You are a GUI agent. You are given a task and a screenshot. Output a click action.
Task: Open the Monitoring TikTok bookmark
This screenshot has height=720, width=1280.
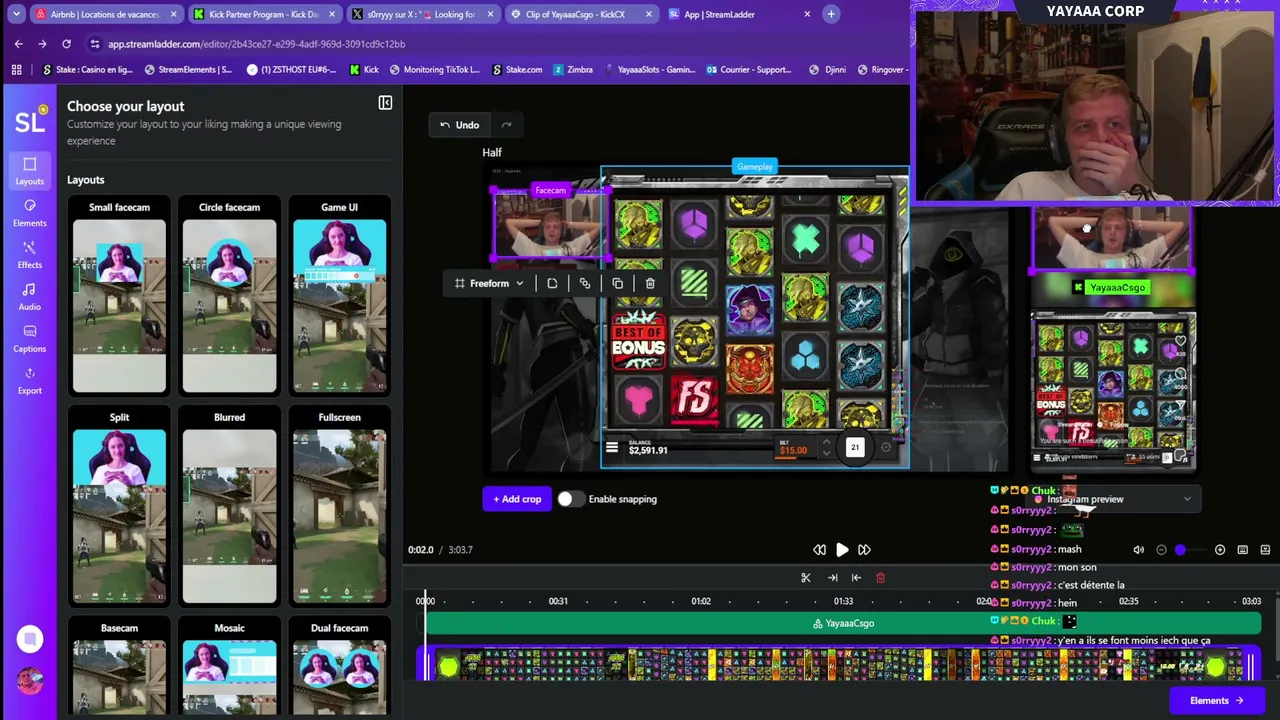(x=435, y=70)
